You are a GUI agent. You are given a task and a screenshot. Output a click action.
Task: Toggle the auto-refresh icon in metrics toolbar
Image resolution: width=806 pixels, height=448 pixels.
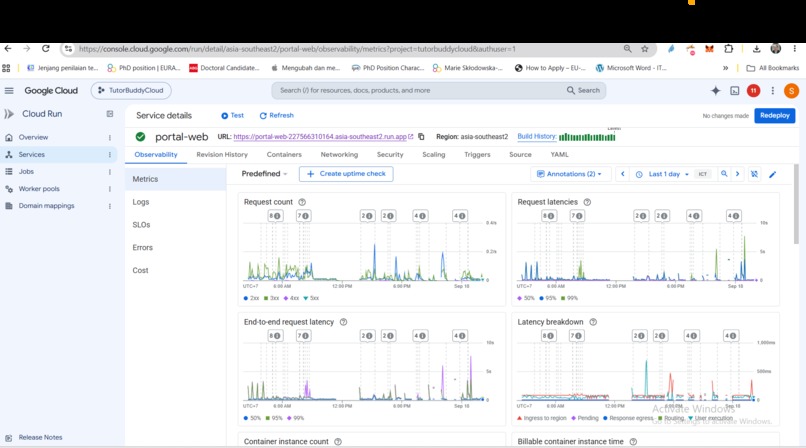point(754,174)
